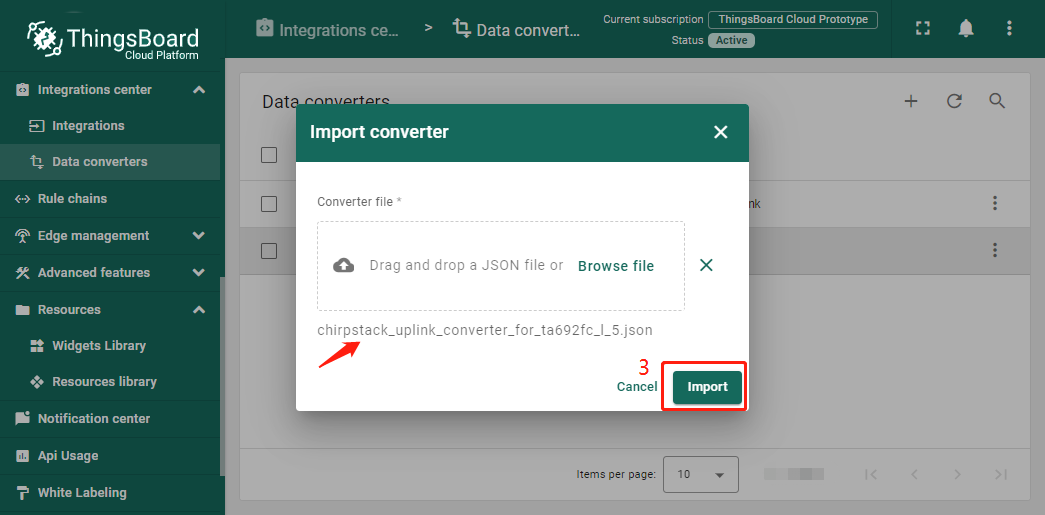This screenshot has height=515, width=1045.
Task: Collapse the Resources section chevron
Action: 199,310
